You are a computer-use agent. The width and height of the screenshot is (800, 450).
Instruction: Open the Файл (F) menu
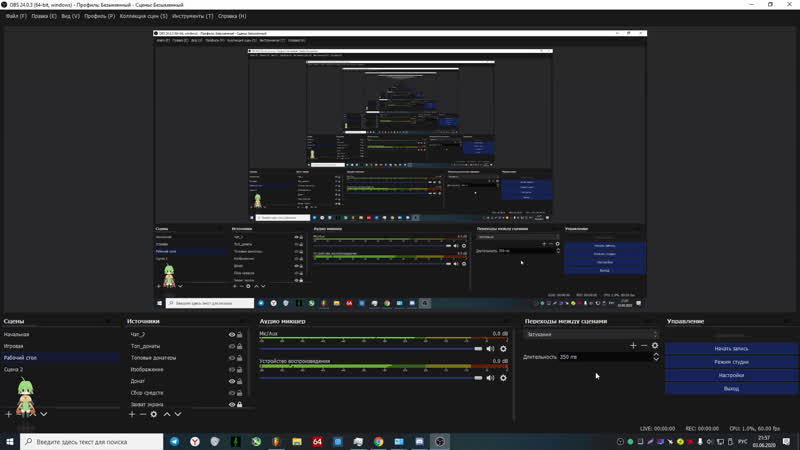coord(16,16)
